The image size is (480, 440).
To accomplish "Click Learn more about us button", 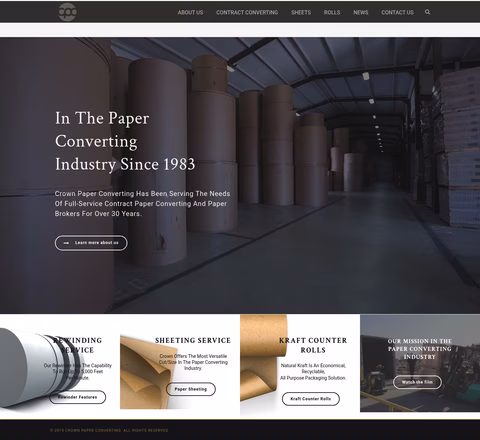I will click(91, 243).
